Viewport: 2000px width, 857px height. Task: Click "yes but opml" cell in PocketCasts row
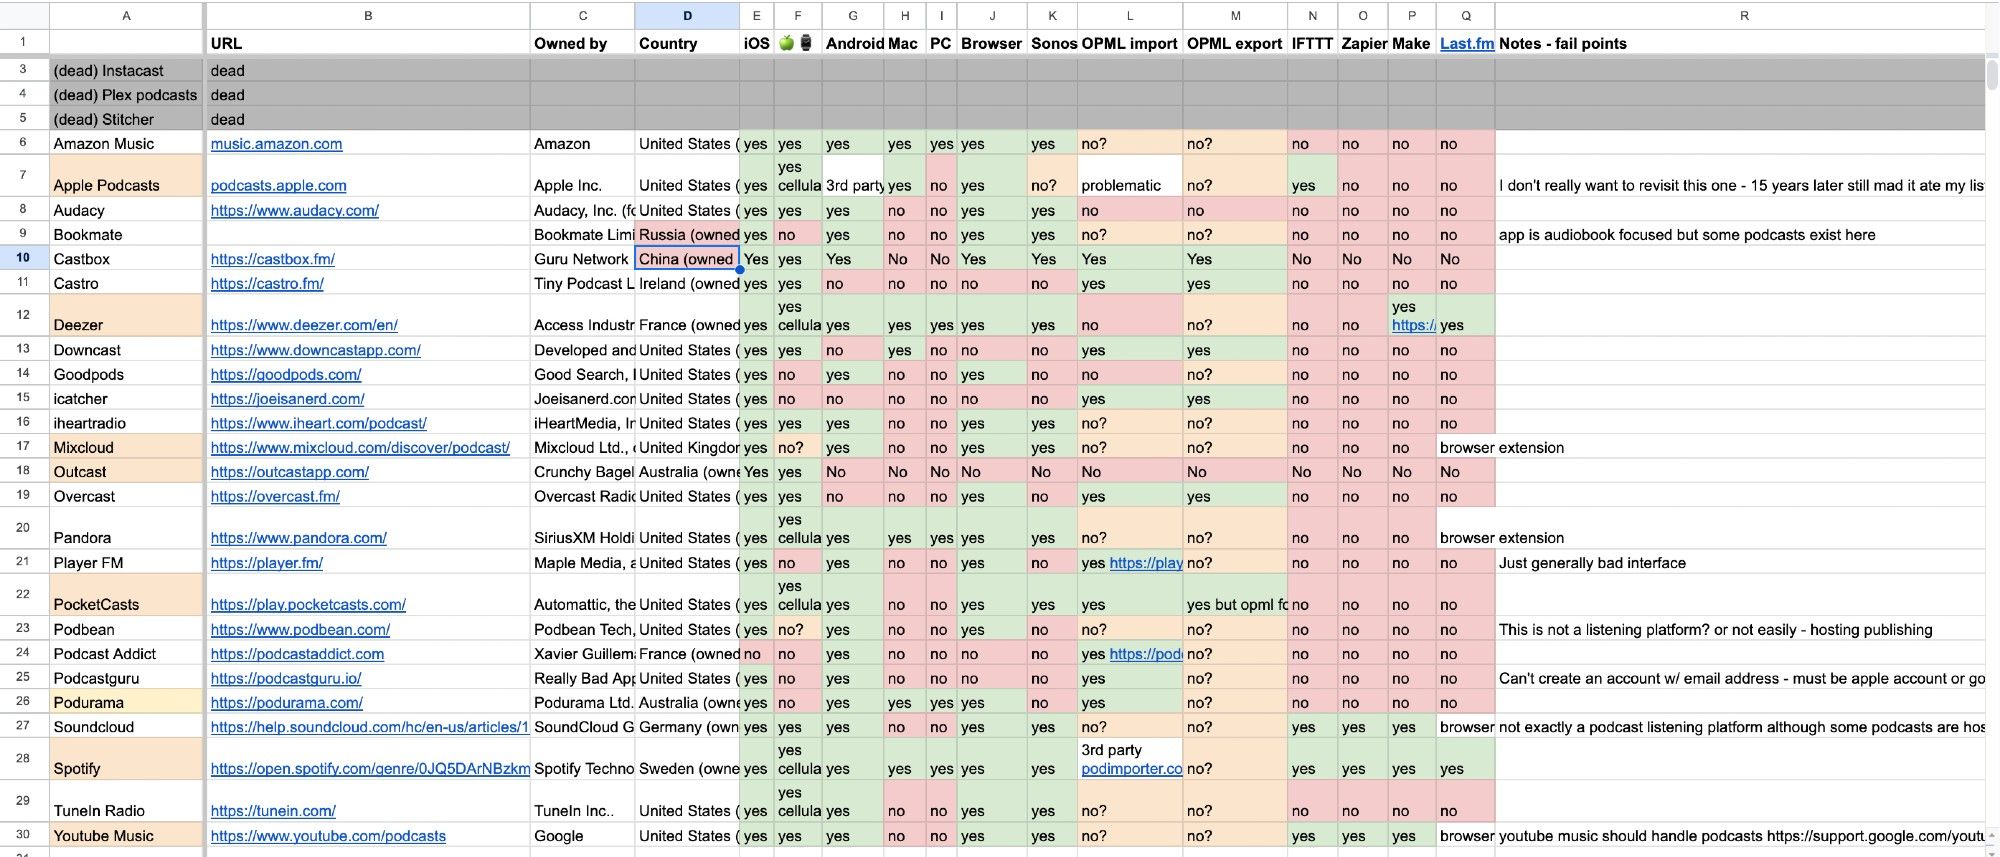(1235, 594)
